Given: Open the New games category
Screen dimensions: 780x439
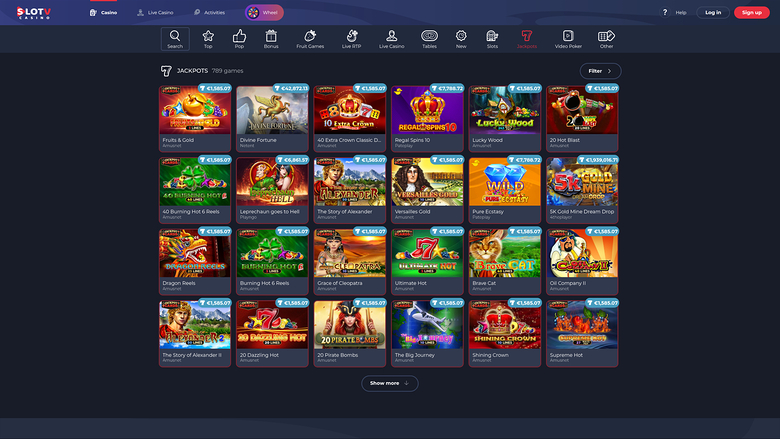Looking at the screenshot, I should pyautogui.click(x=461, y=39).
